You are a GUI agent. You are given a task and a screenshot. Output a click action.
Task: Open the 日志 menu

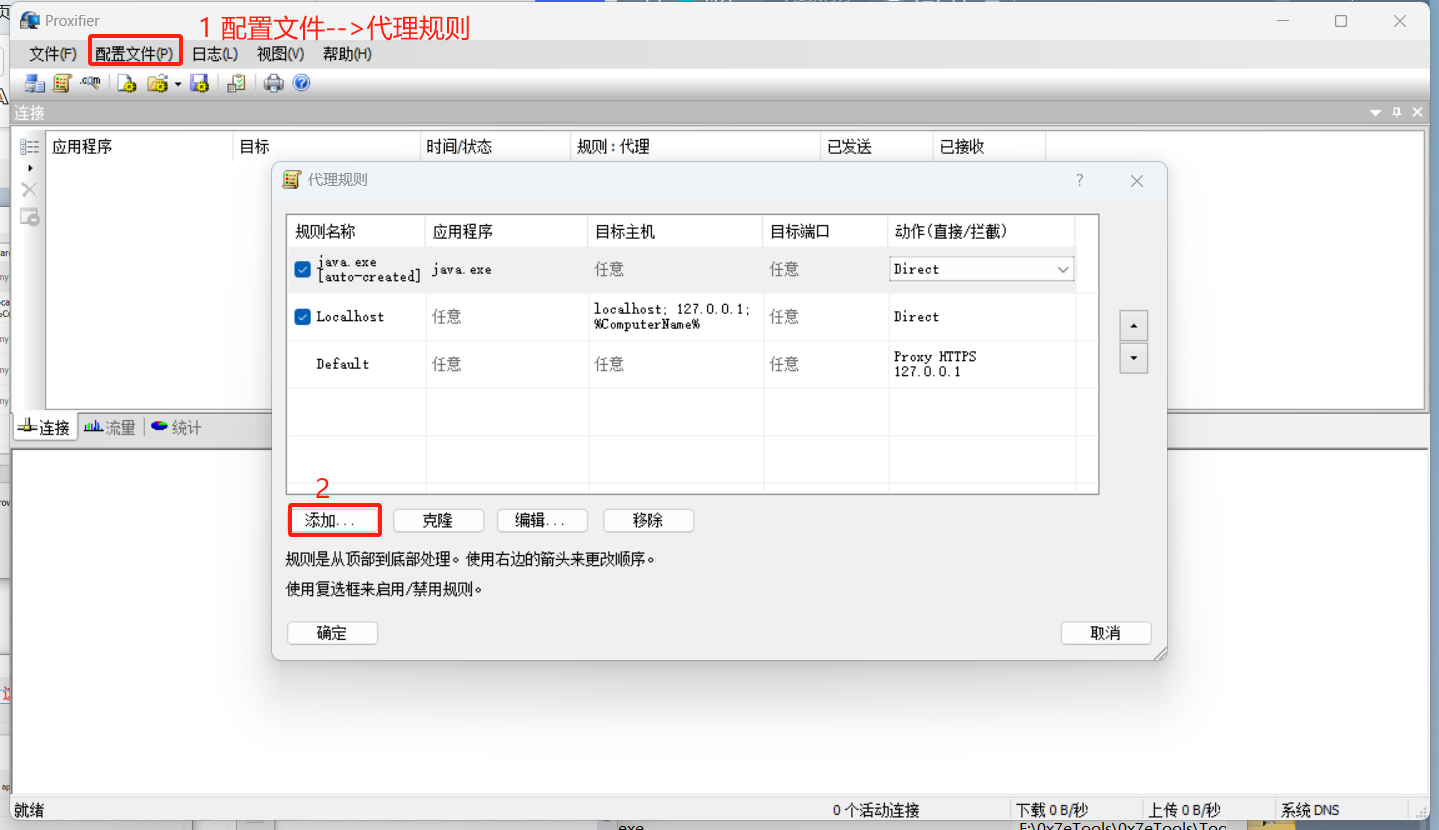click(213, 54)
